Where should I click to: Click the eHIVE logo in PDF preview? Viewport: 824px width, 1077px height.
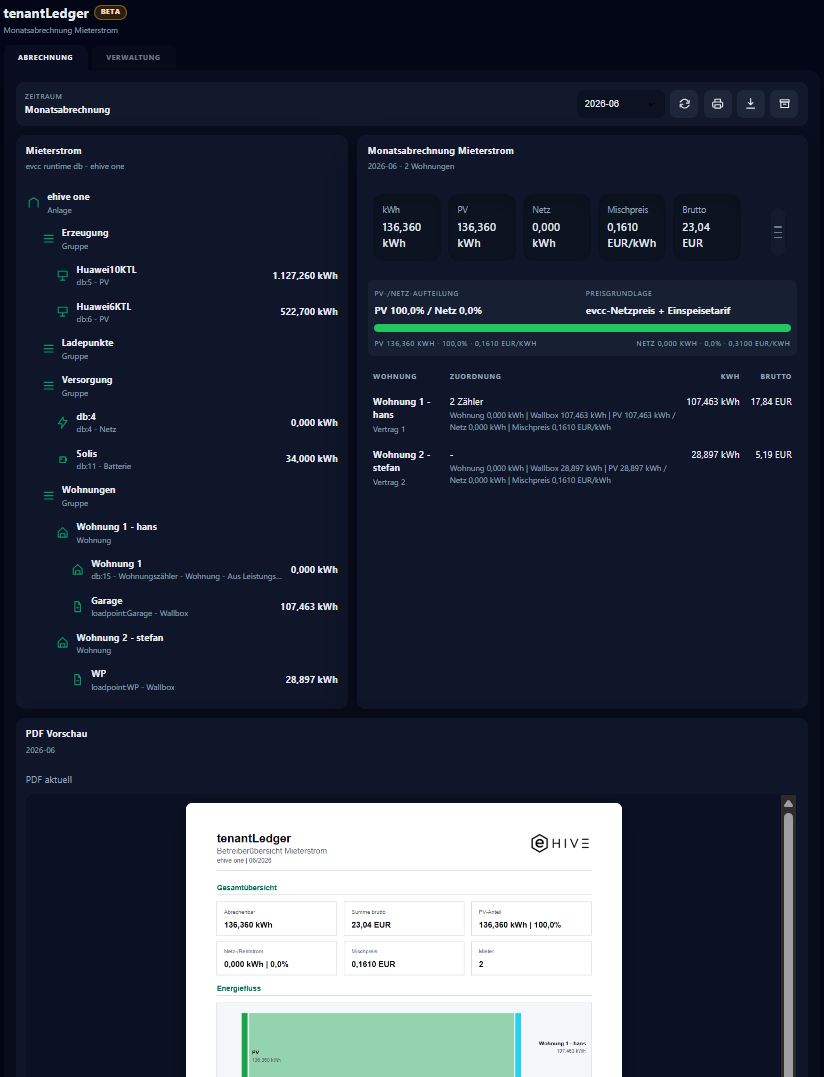560,843
